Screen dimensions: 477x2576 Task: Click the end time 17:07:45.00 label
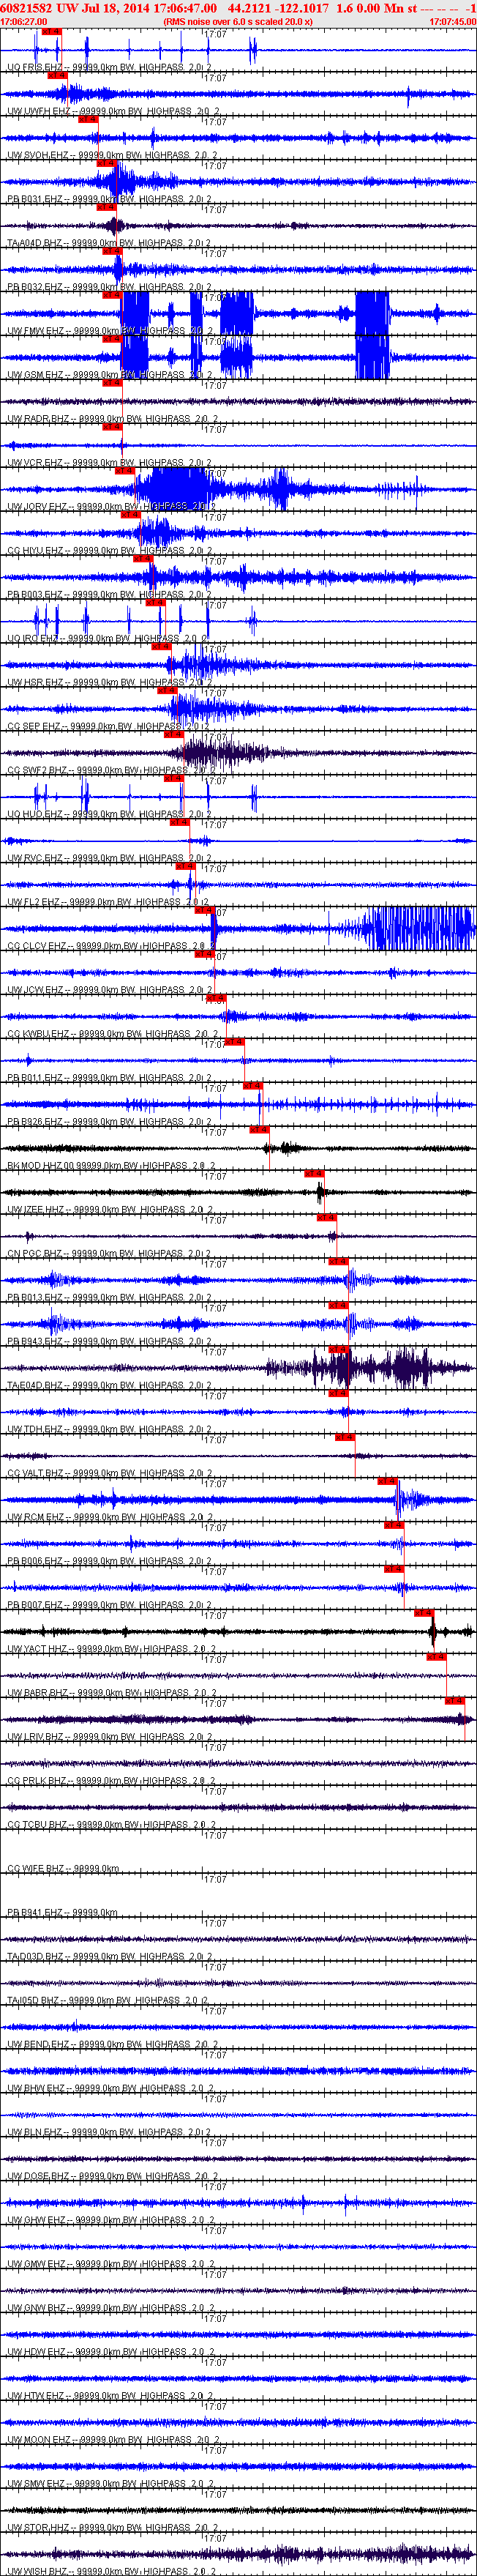pyautogui.click(x=453, y=21)
